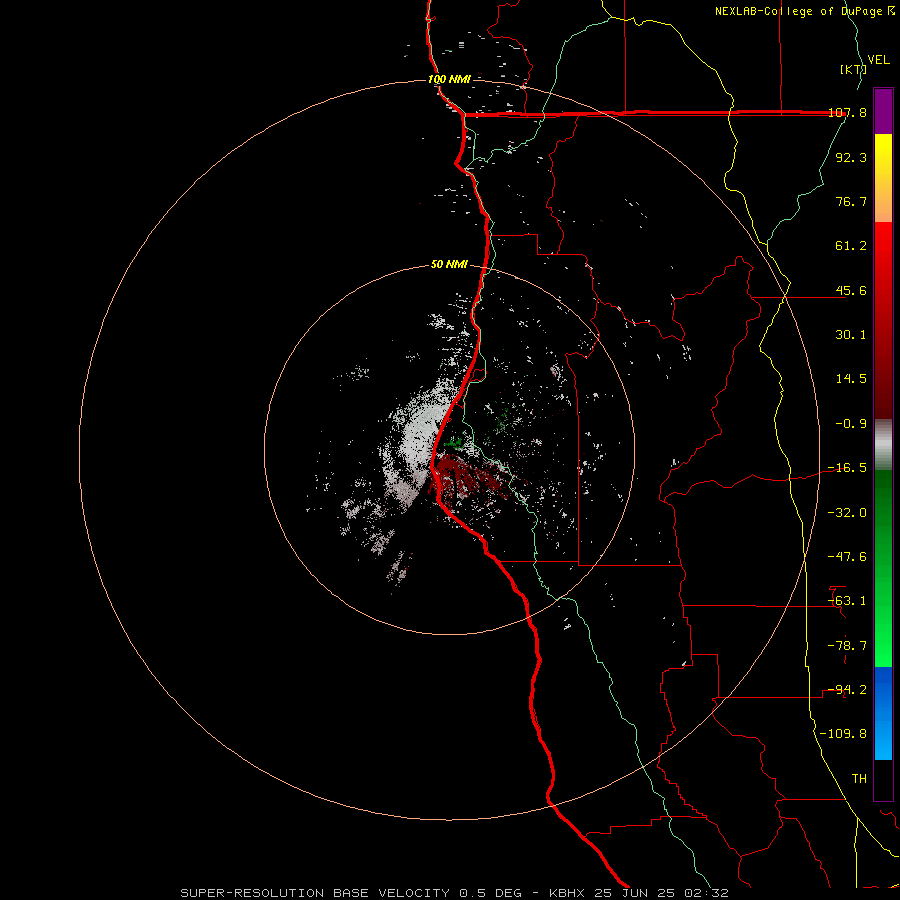Pick the blue segment of velocity color bar

pyautogui.click(x=883, y=713)
